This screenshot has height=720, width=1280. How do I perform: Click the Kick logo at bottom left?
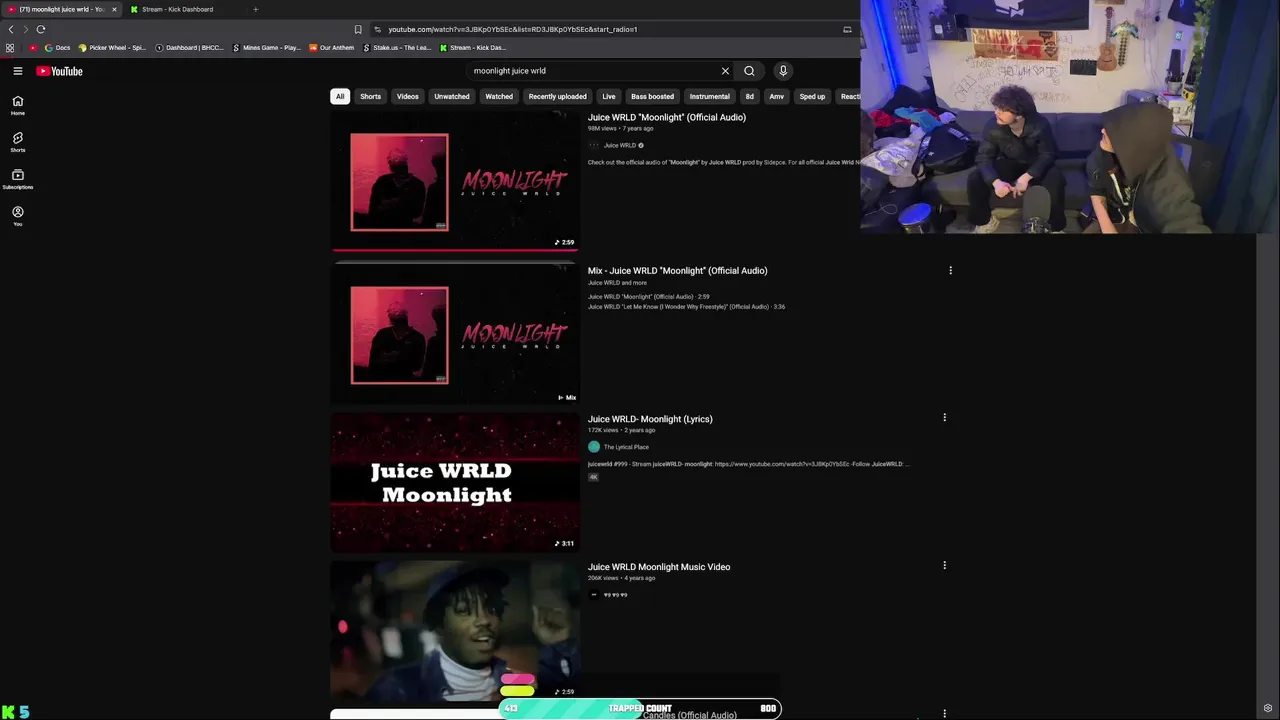pyautogui.click(x=9, y=712)
